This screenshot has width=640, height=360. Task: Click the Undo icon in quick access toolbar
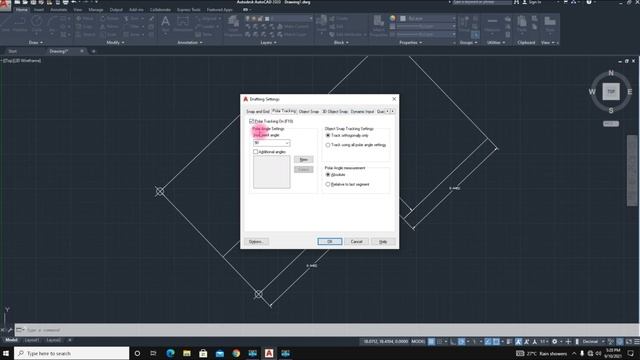(73, 2)
